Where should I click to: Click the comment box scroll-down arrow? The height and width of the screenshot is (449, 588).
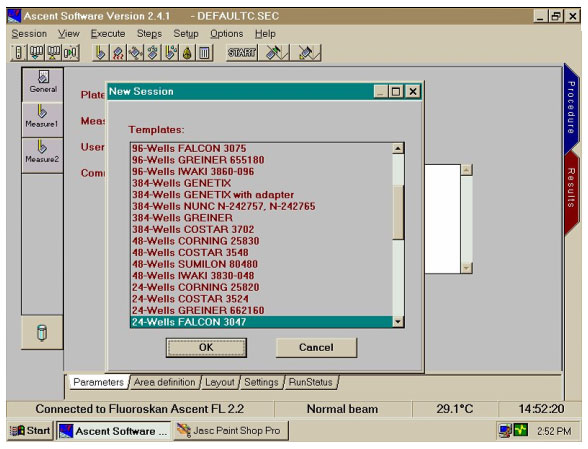pos(466,268)
